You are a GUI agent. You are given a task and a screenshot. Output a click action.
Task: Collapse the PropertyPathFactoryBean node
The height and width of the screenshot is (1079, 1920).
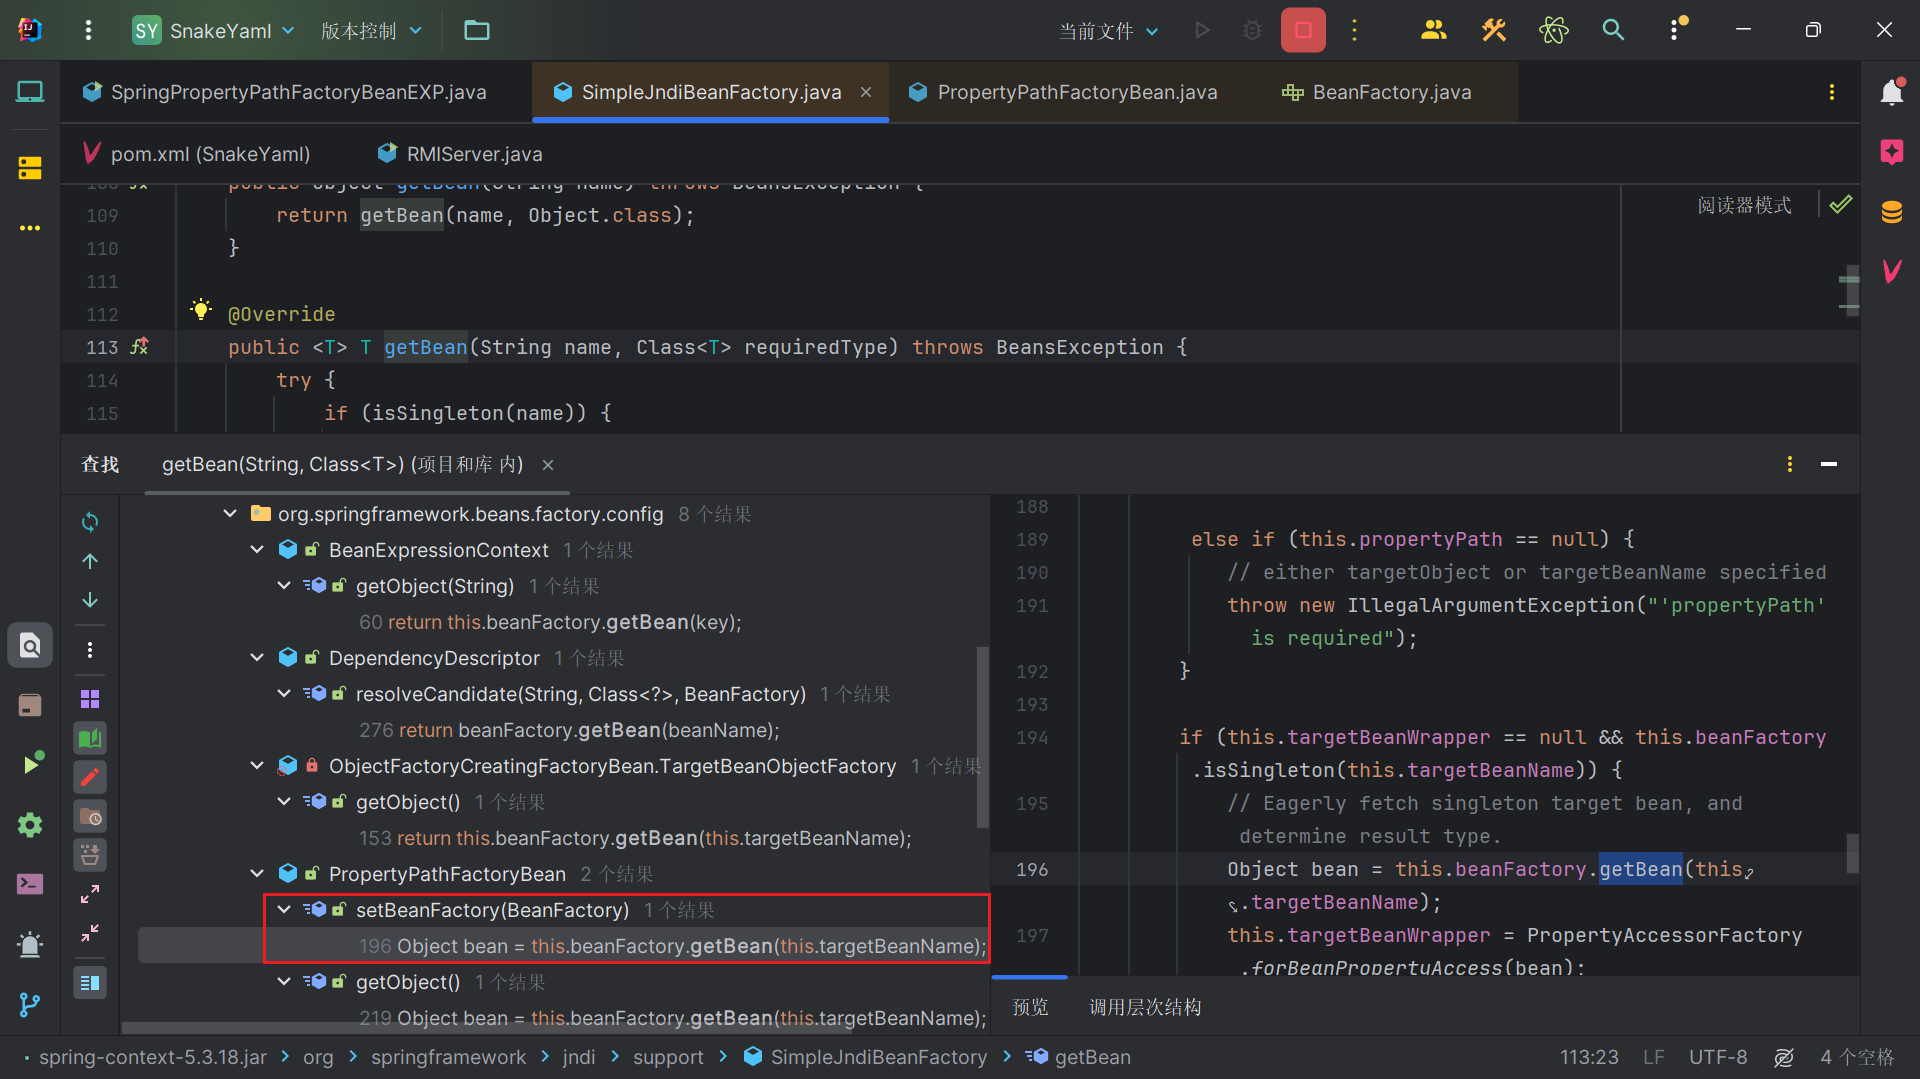pos(257,874)
